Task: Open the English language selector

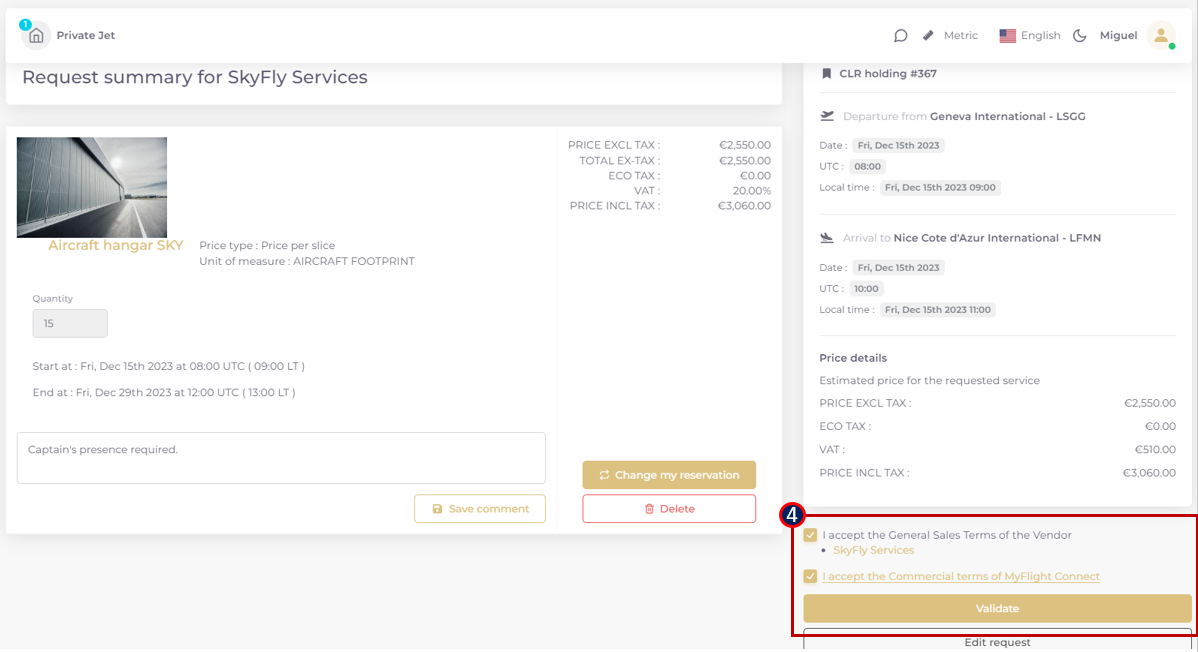Action: point(1030,36)
